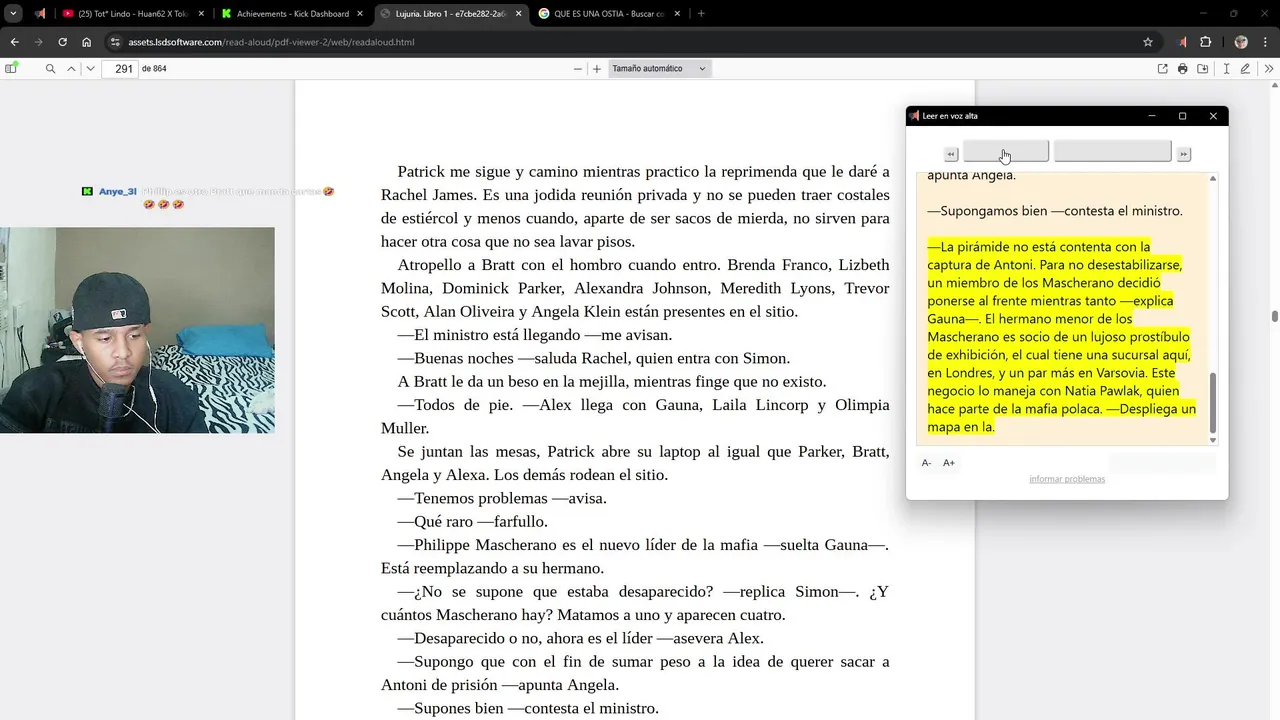Open the browser profile avatar
Viewport: 1280px width, 720px height.
(1241, 42)
